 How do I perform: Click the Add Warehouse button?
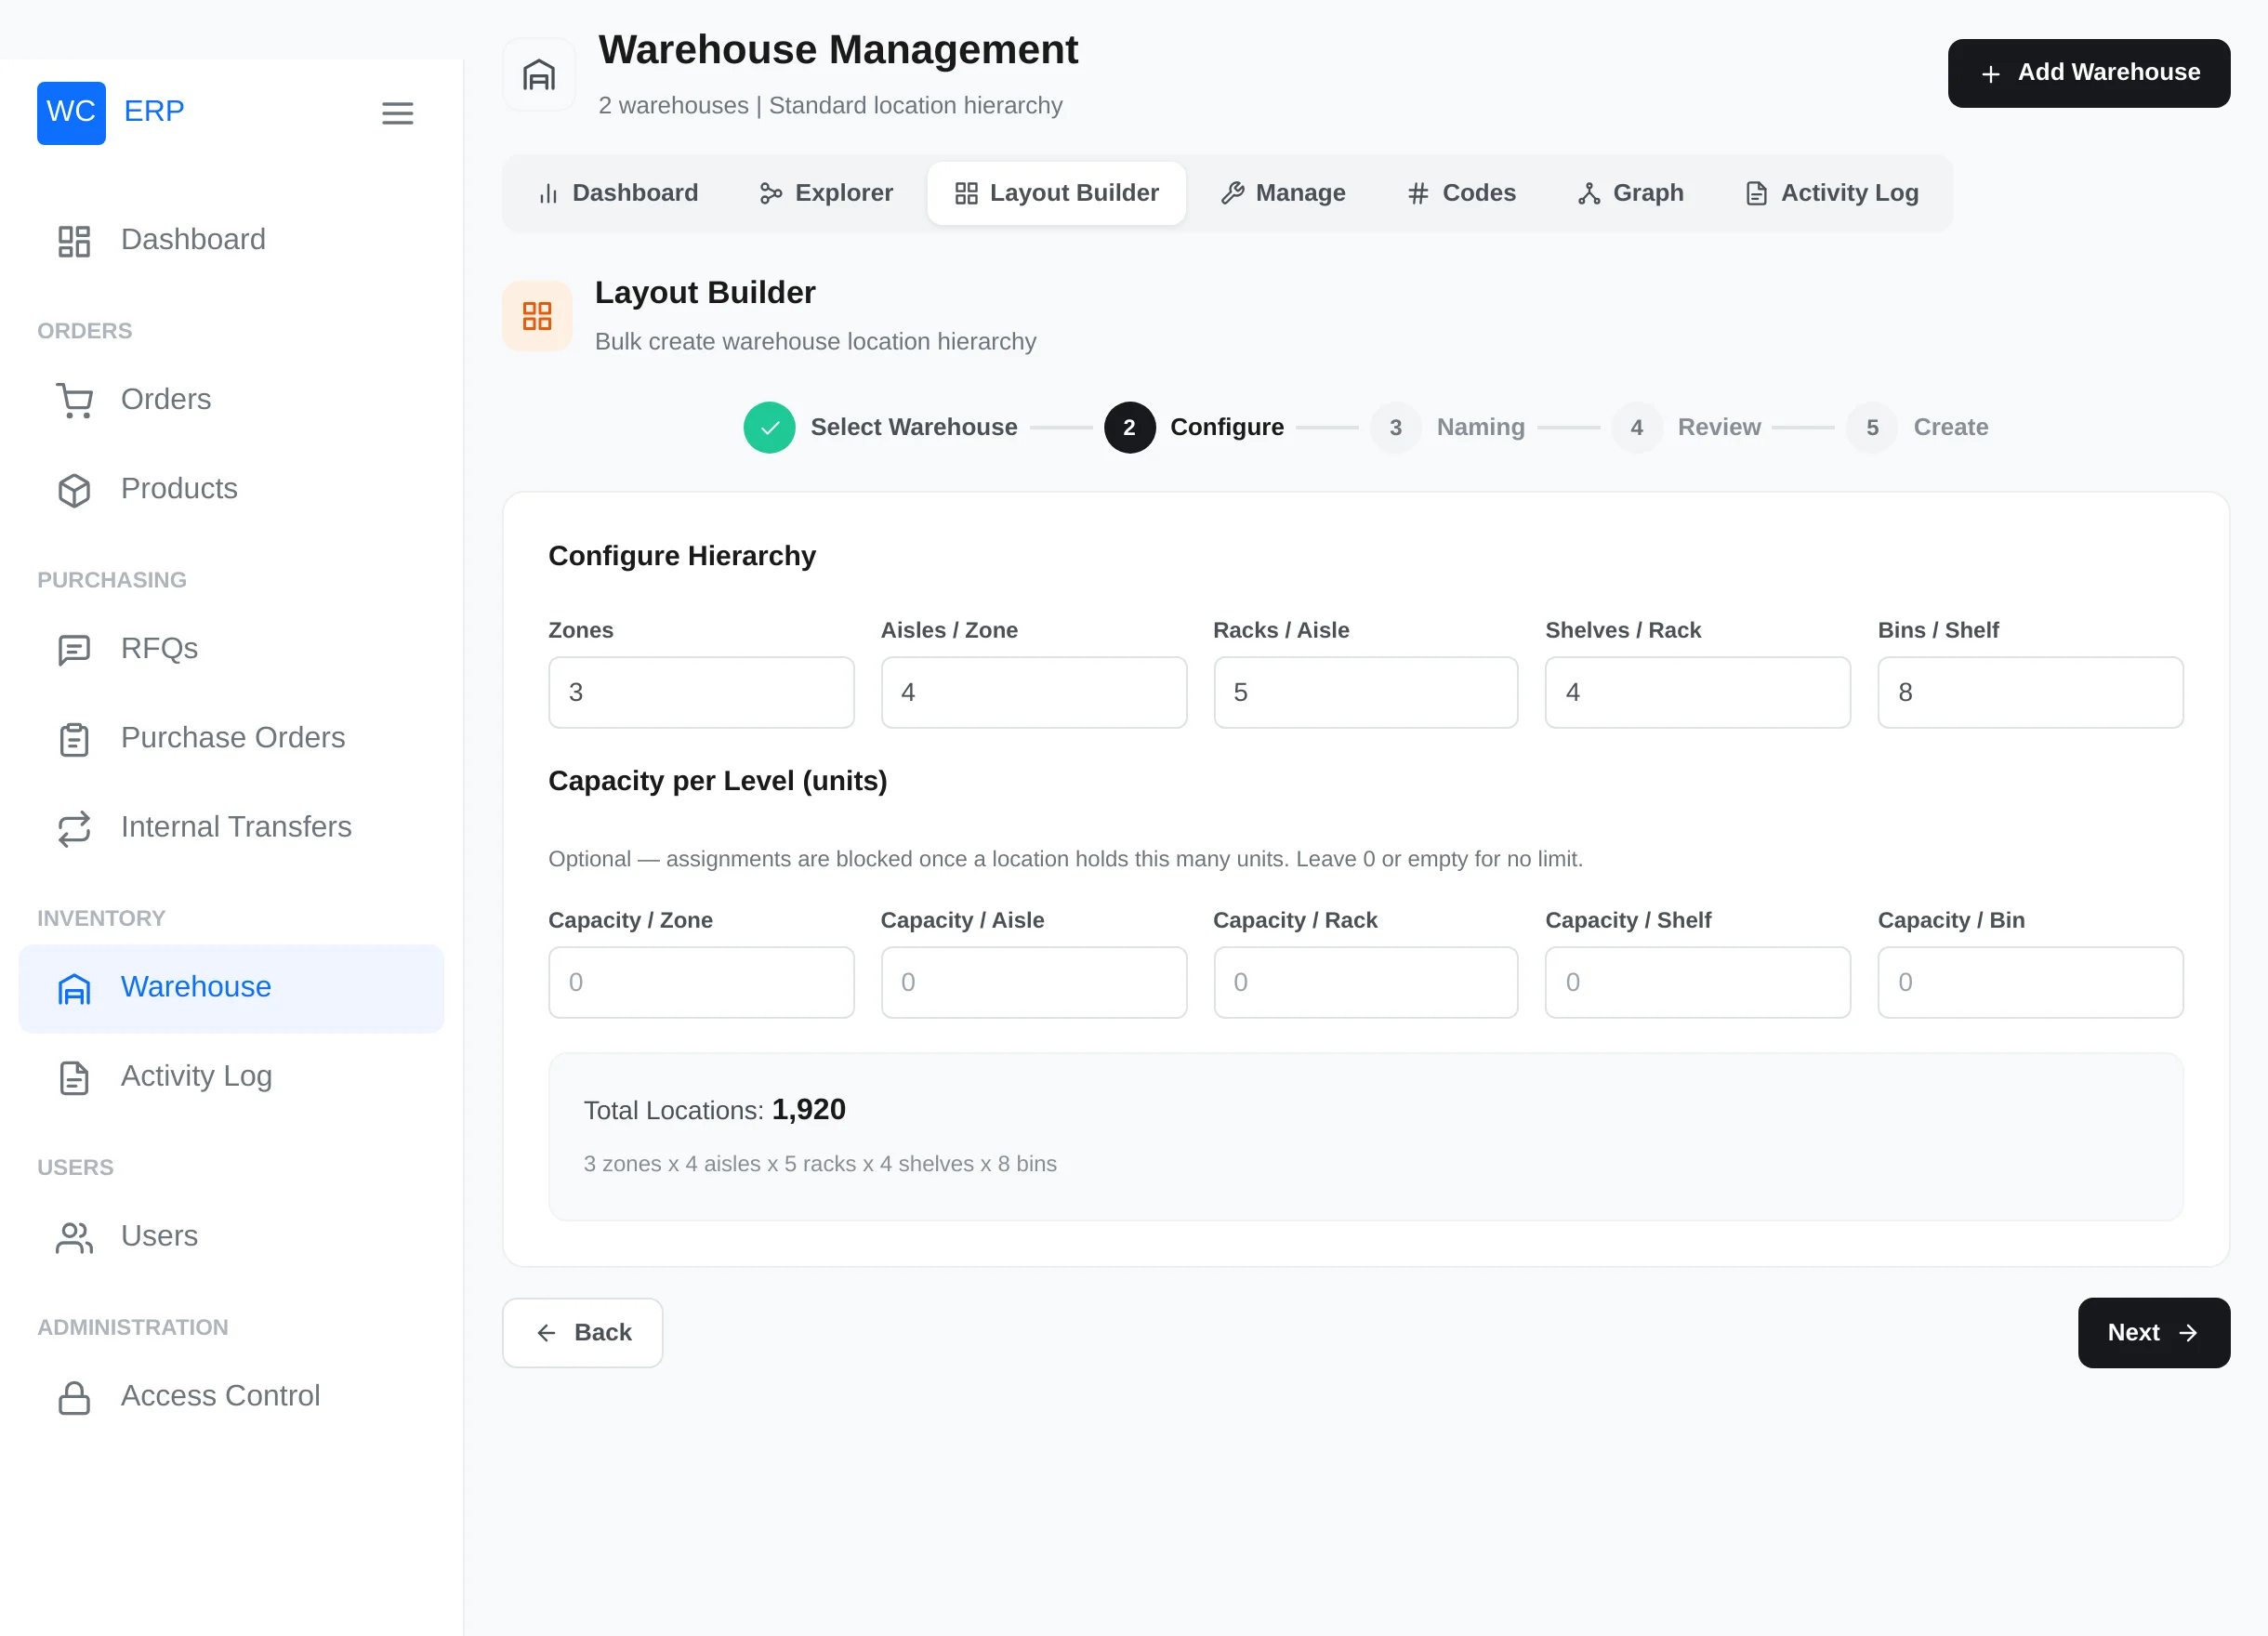tap(2088, 73)
